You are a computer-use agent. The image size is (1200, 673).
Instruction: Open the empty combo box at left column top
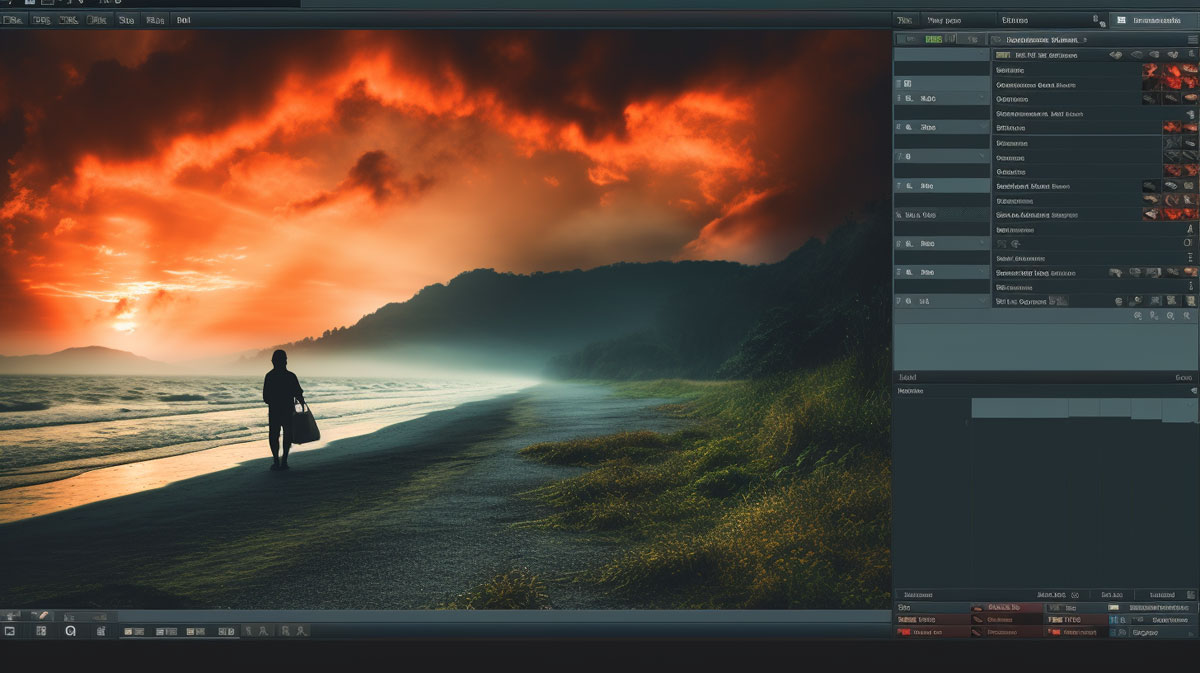(x=941, y=55)
